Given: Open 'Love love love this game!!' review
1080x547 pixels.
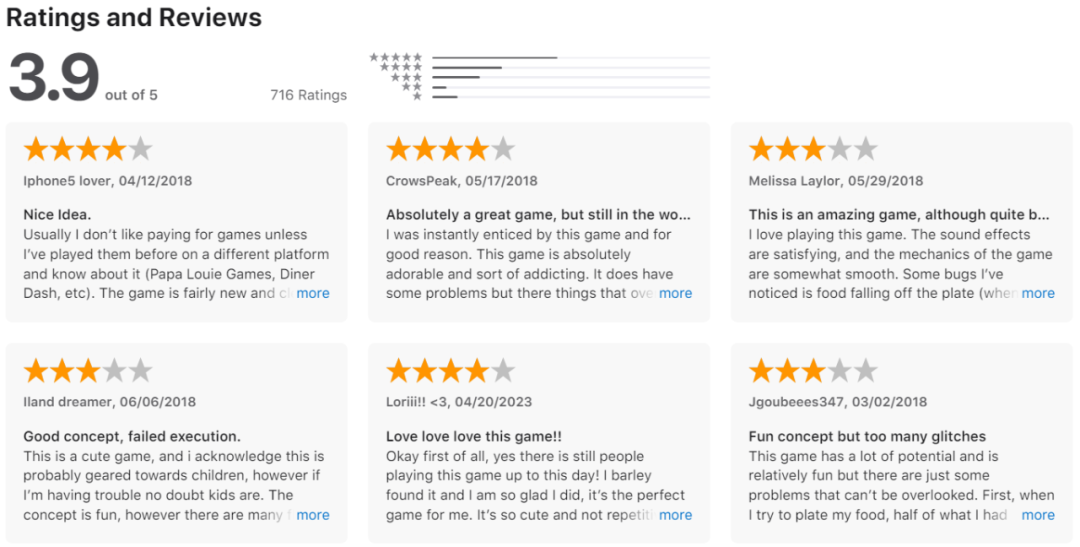Looking at the screenshot, I should 473,436.
